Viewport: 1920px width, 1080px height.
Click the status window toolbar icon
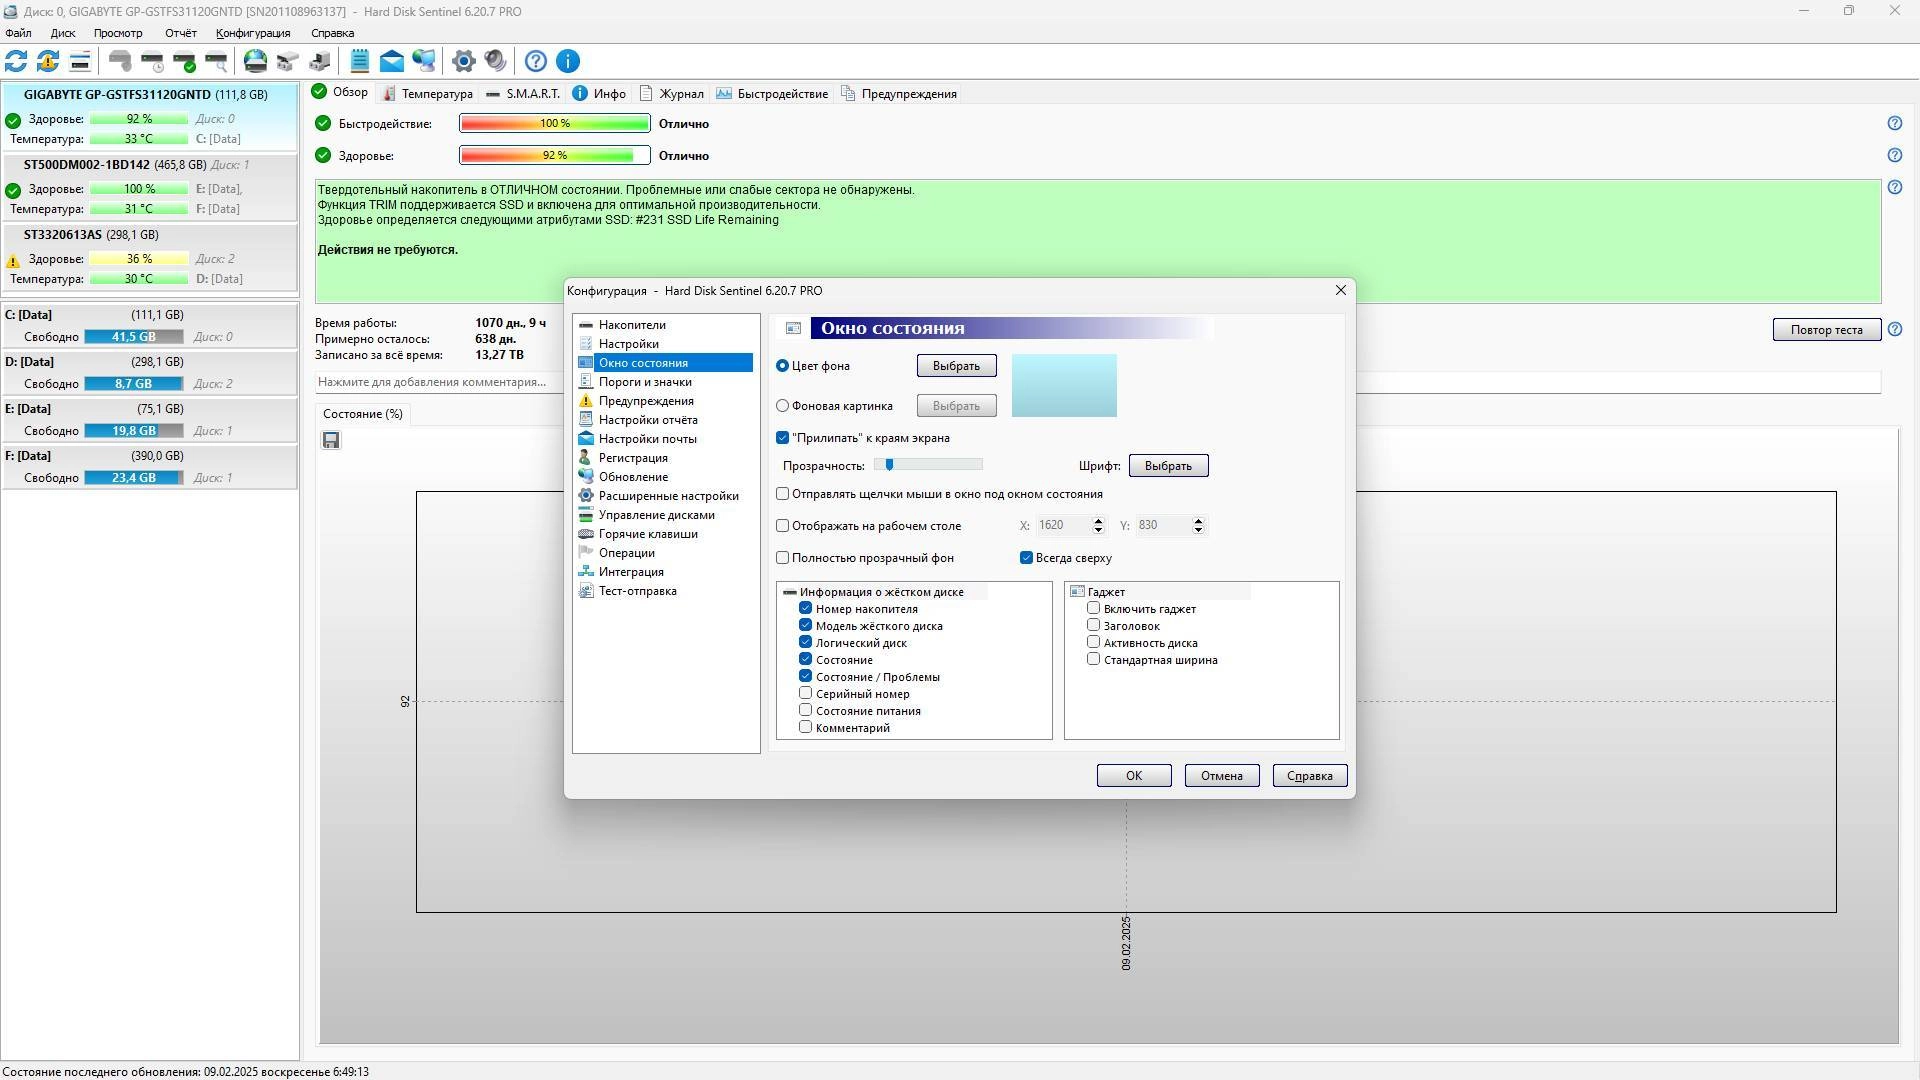point(80,61)
